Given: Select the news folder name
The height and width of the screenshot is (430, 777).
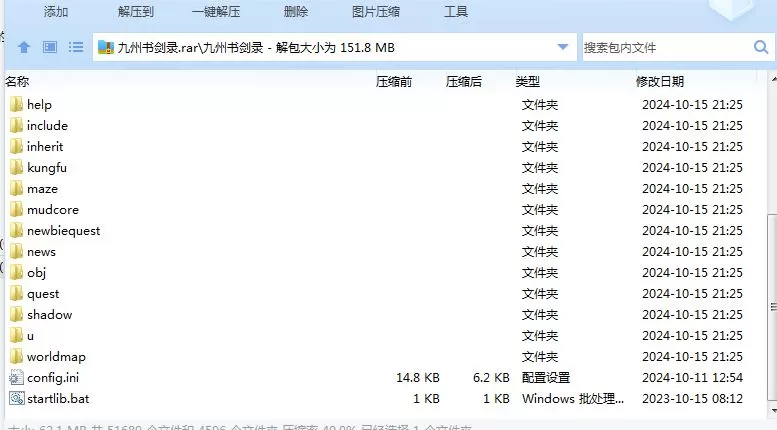Looking at the screenshot, I should pyautogui.click(x=41, y=252).
